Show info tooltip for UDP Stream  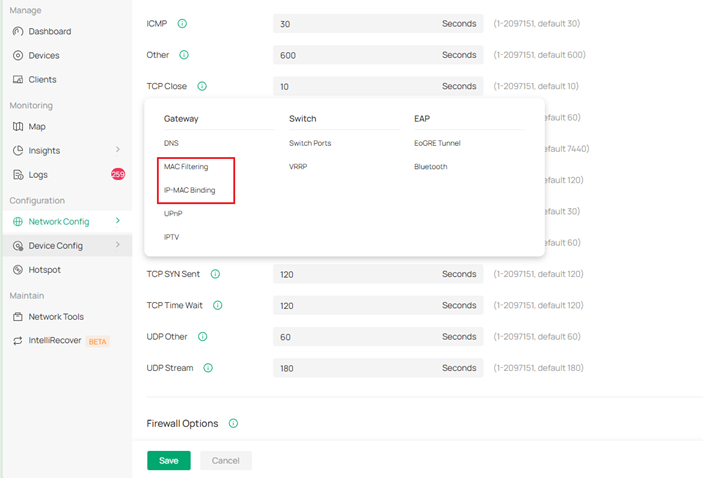coord(208,368)
